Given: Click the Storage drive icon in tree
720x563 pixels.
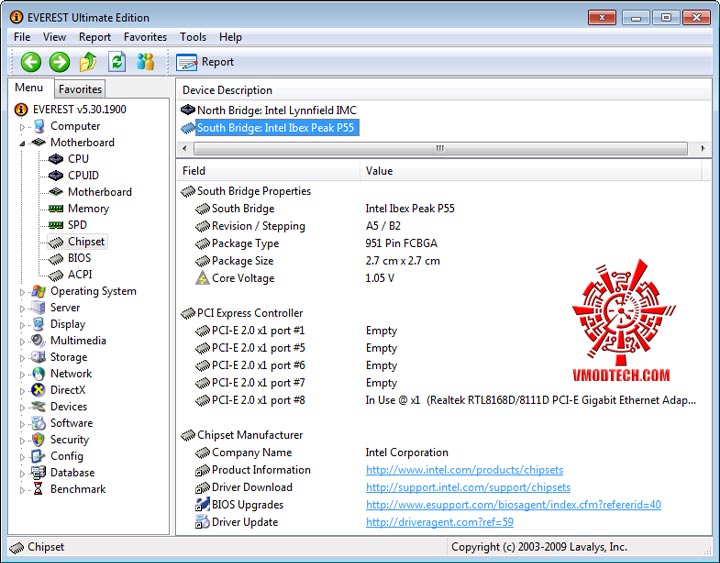Looking at the screenshot, I should [39, 357].
